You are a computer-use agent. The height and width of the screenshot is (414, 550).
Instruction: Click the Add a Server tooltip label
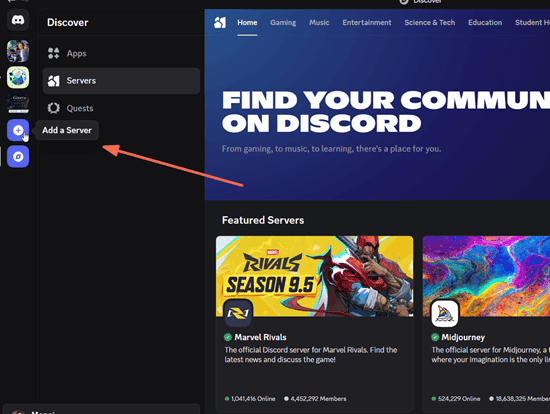(x=67, y=130)
